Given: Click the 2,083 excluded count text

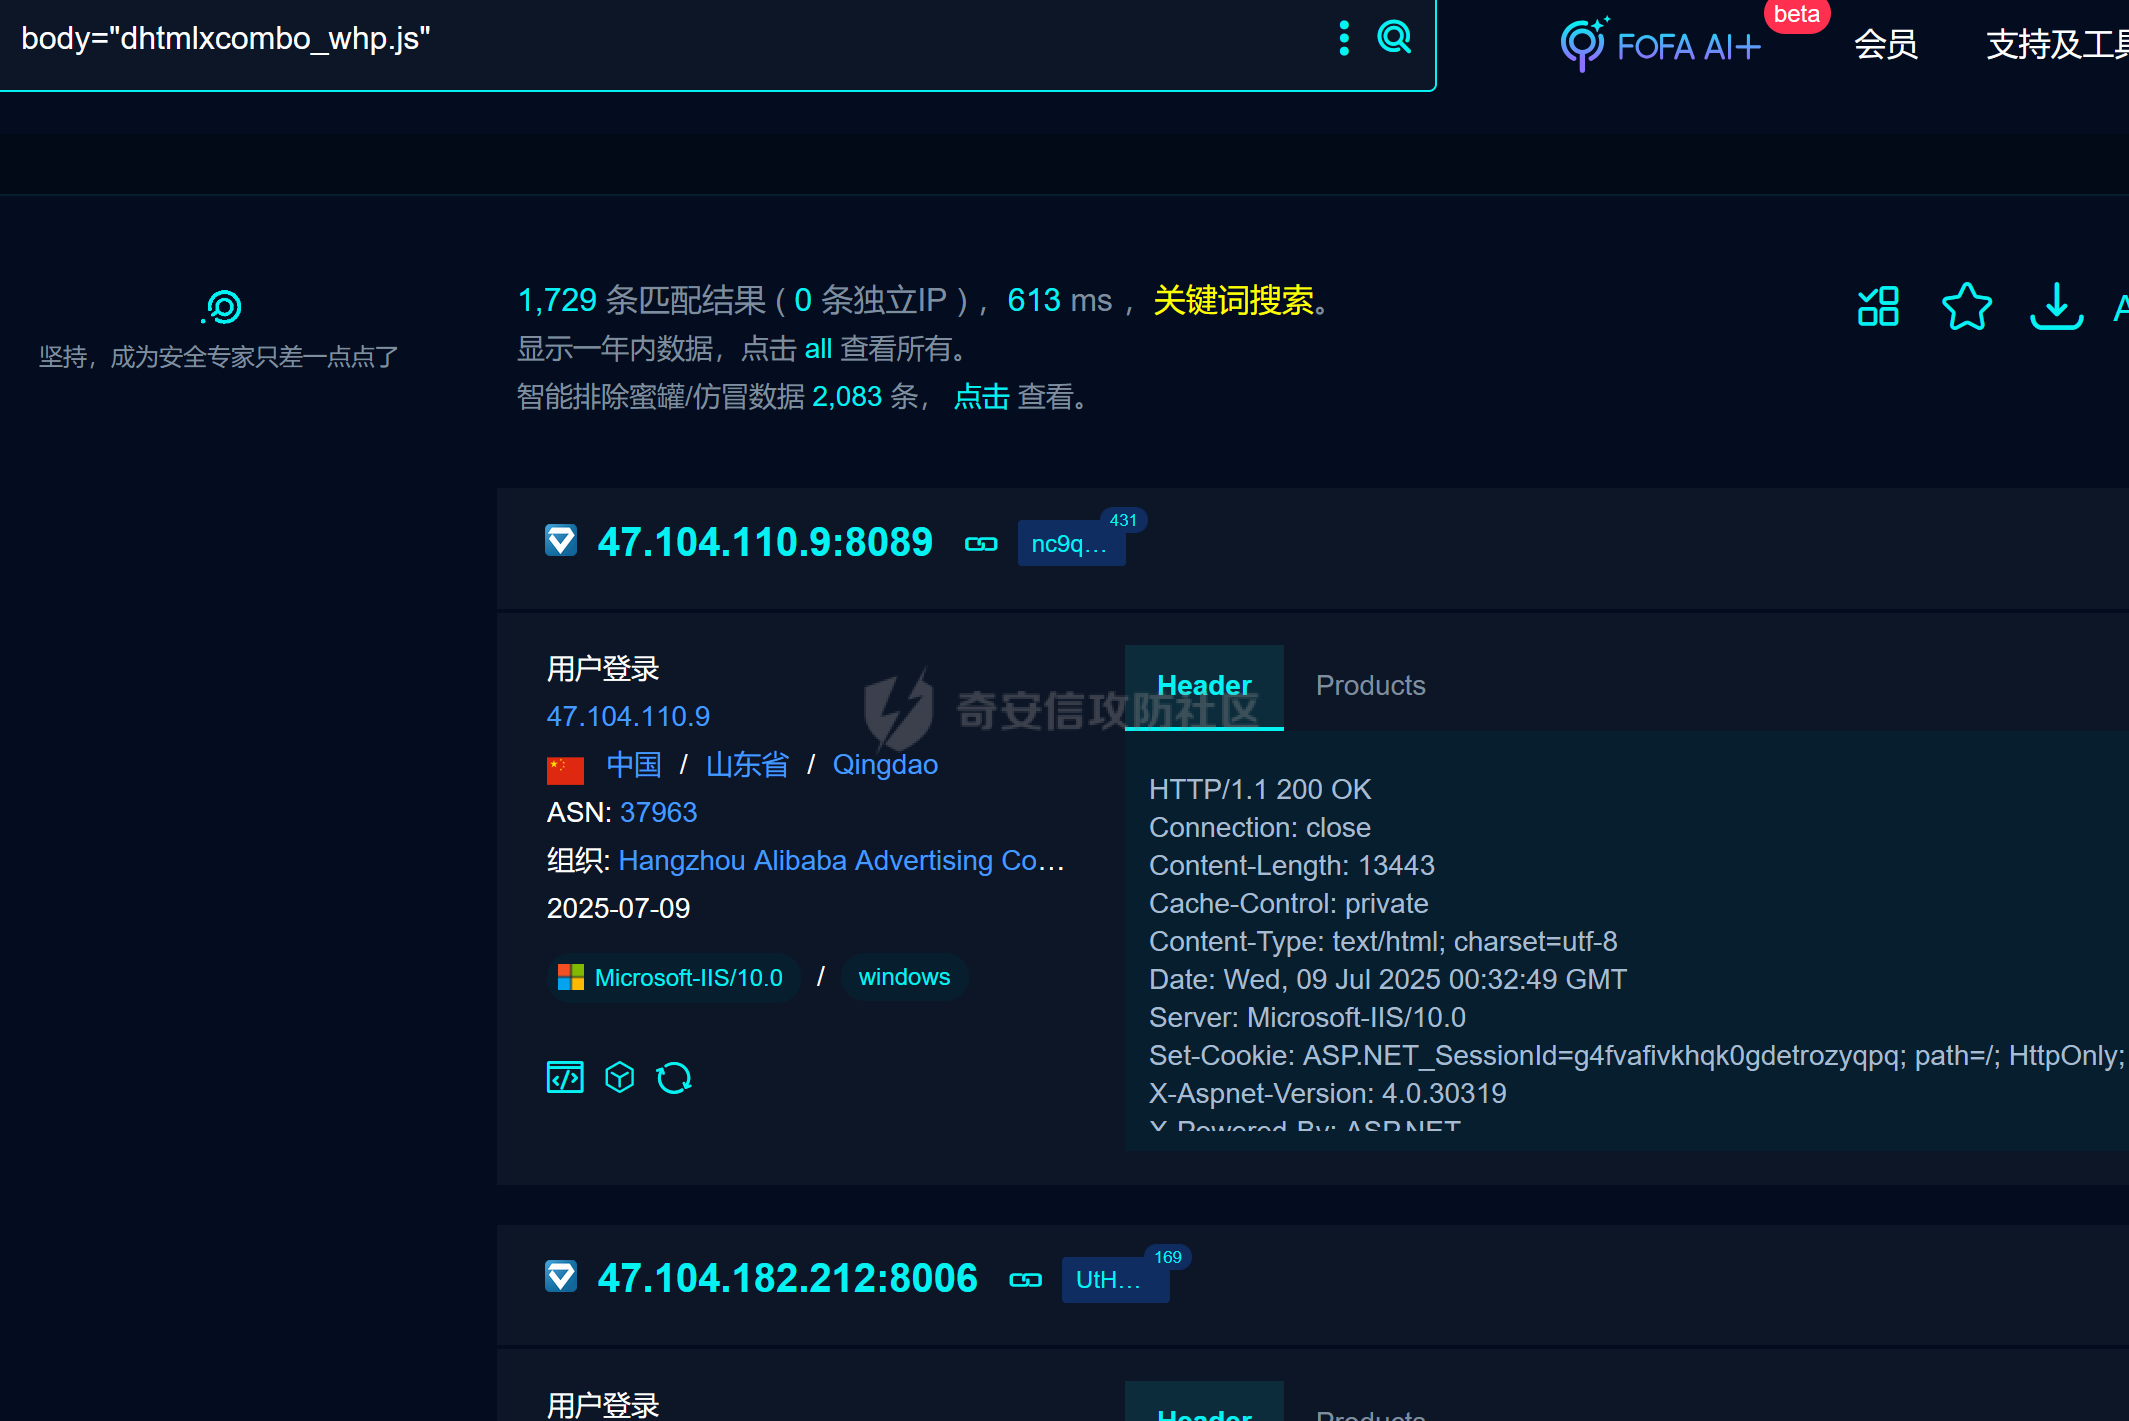Looking at the screenshot, I should (847, 397).
